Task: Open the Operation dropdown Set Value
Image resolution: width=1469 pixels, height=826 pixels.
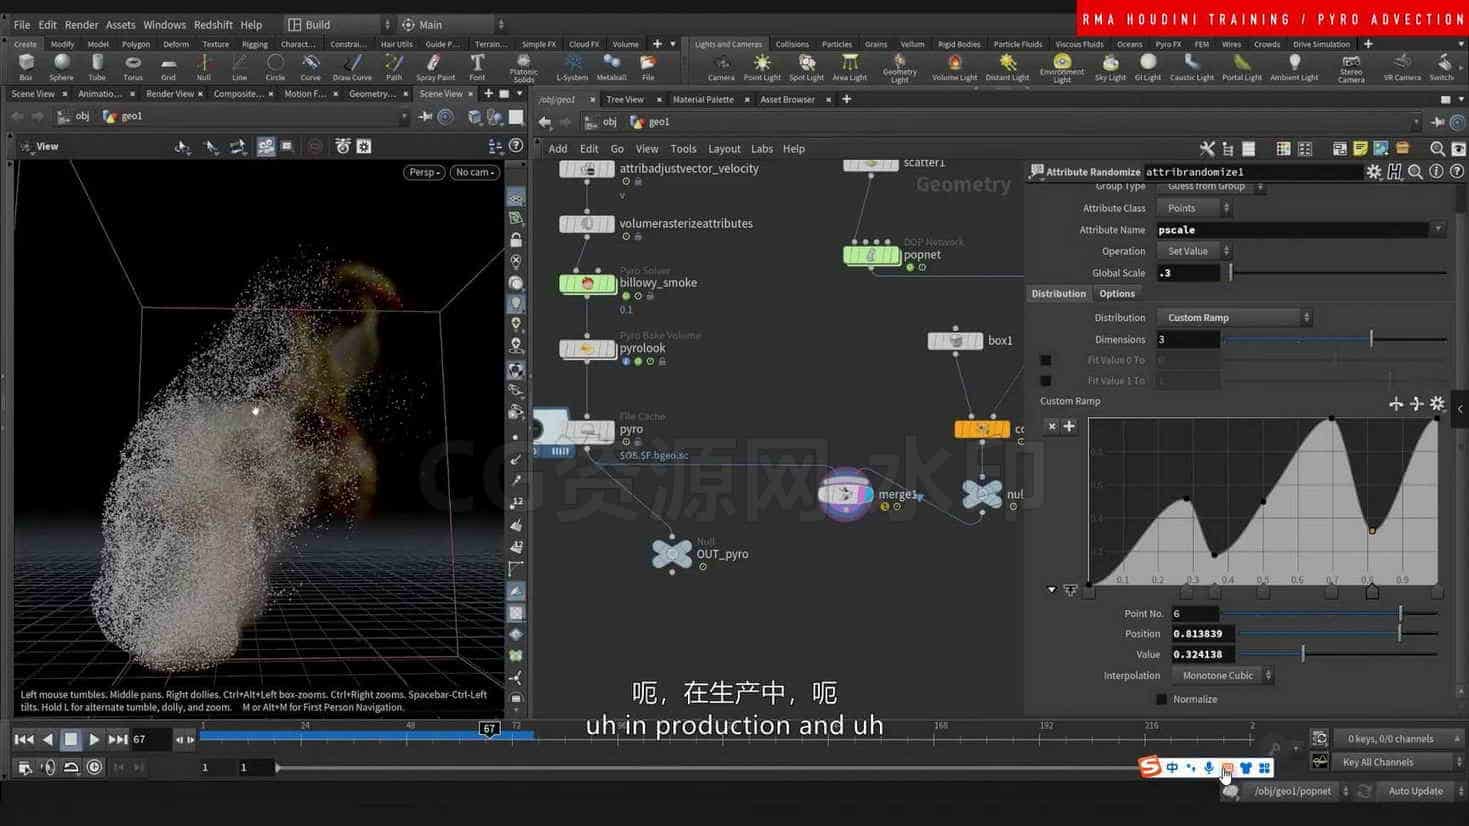Action: (x=1195, y=251)
